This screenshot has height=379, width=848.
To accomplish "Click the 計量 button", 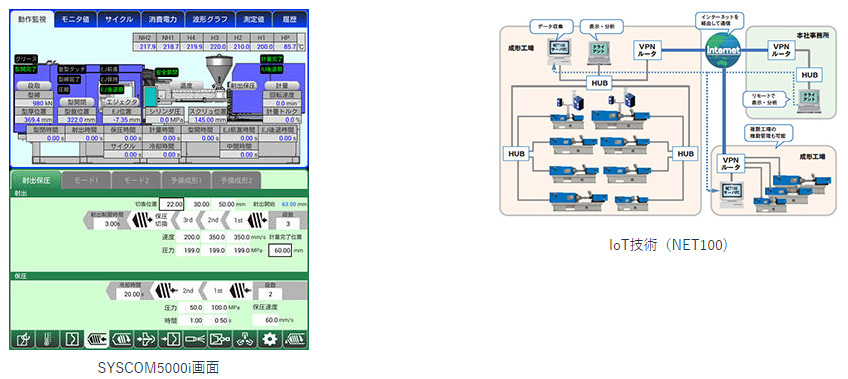I will [x=281, y=86].
